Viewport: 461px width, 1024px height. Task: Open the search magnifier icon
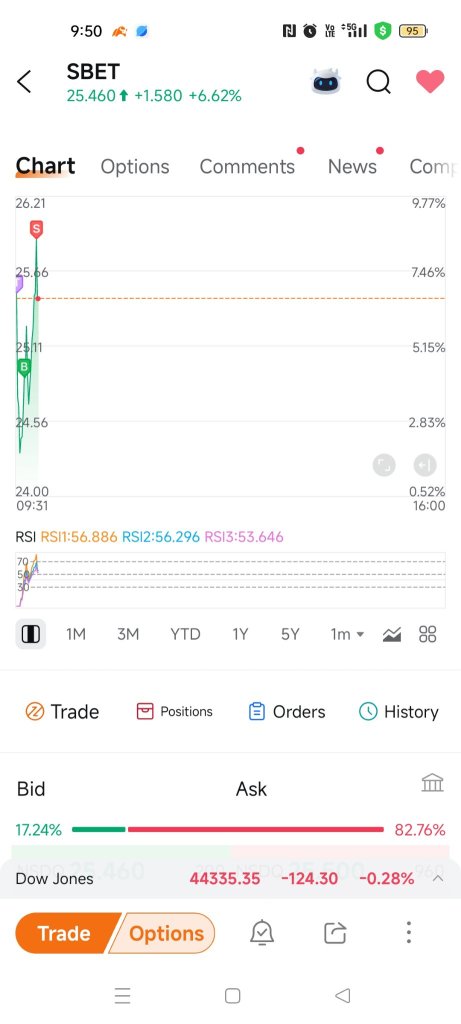click(378, 82)
